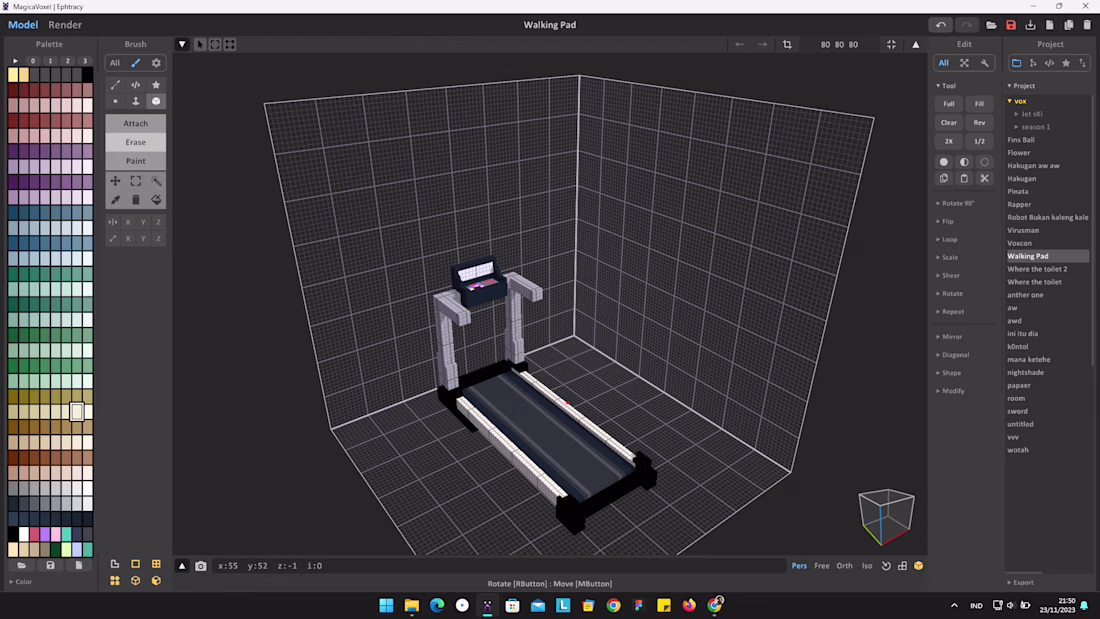Switch brush mode to Attach

(x=135, y=124)
